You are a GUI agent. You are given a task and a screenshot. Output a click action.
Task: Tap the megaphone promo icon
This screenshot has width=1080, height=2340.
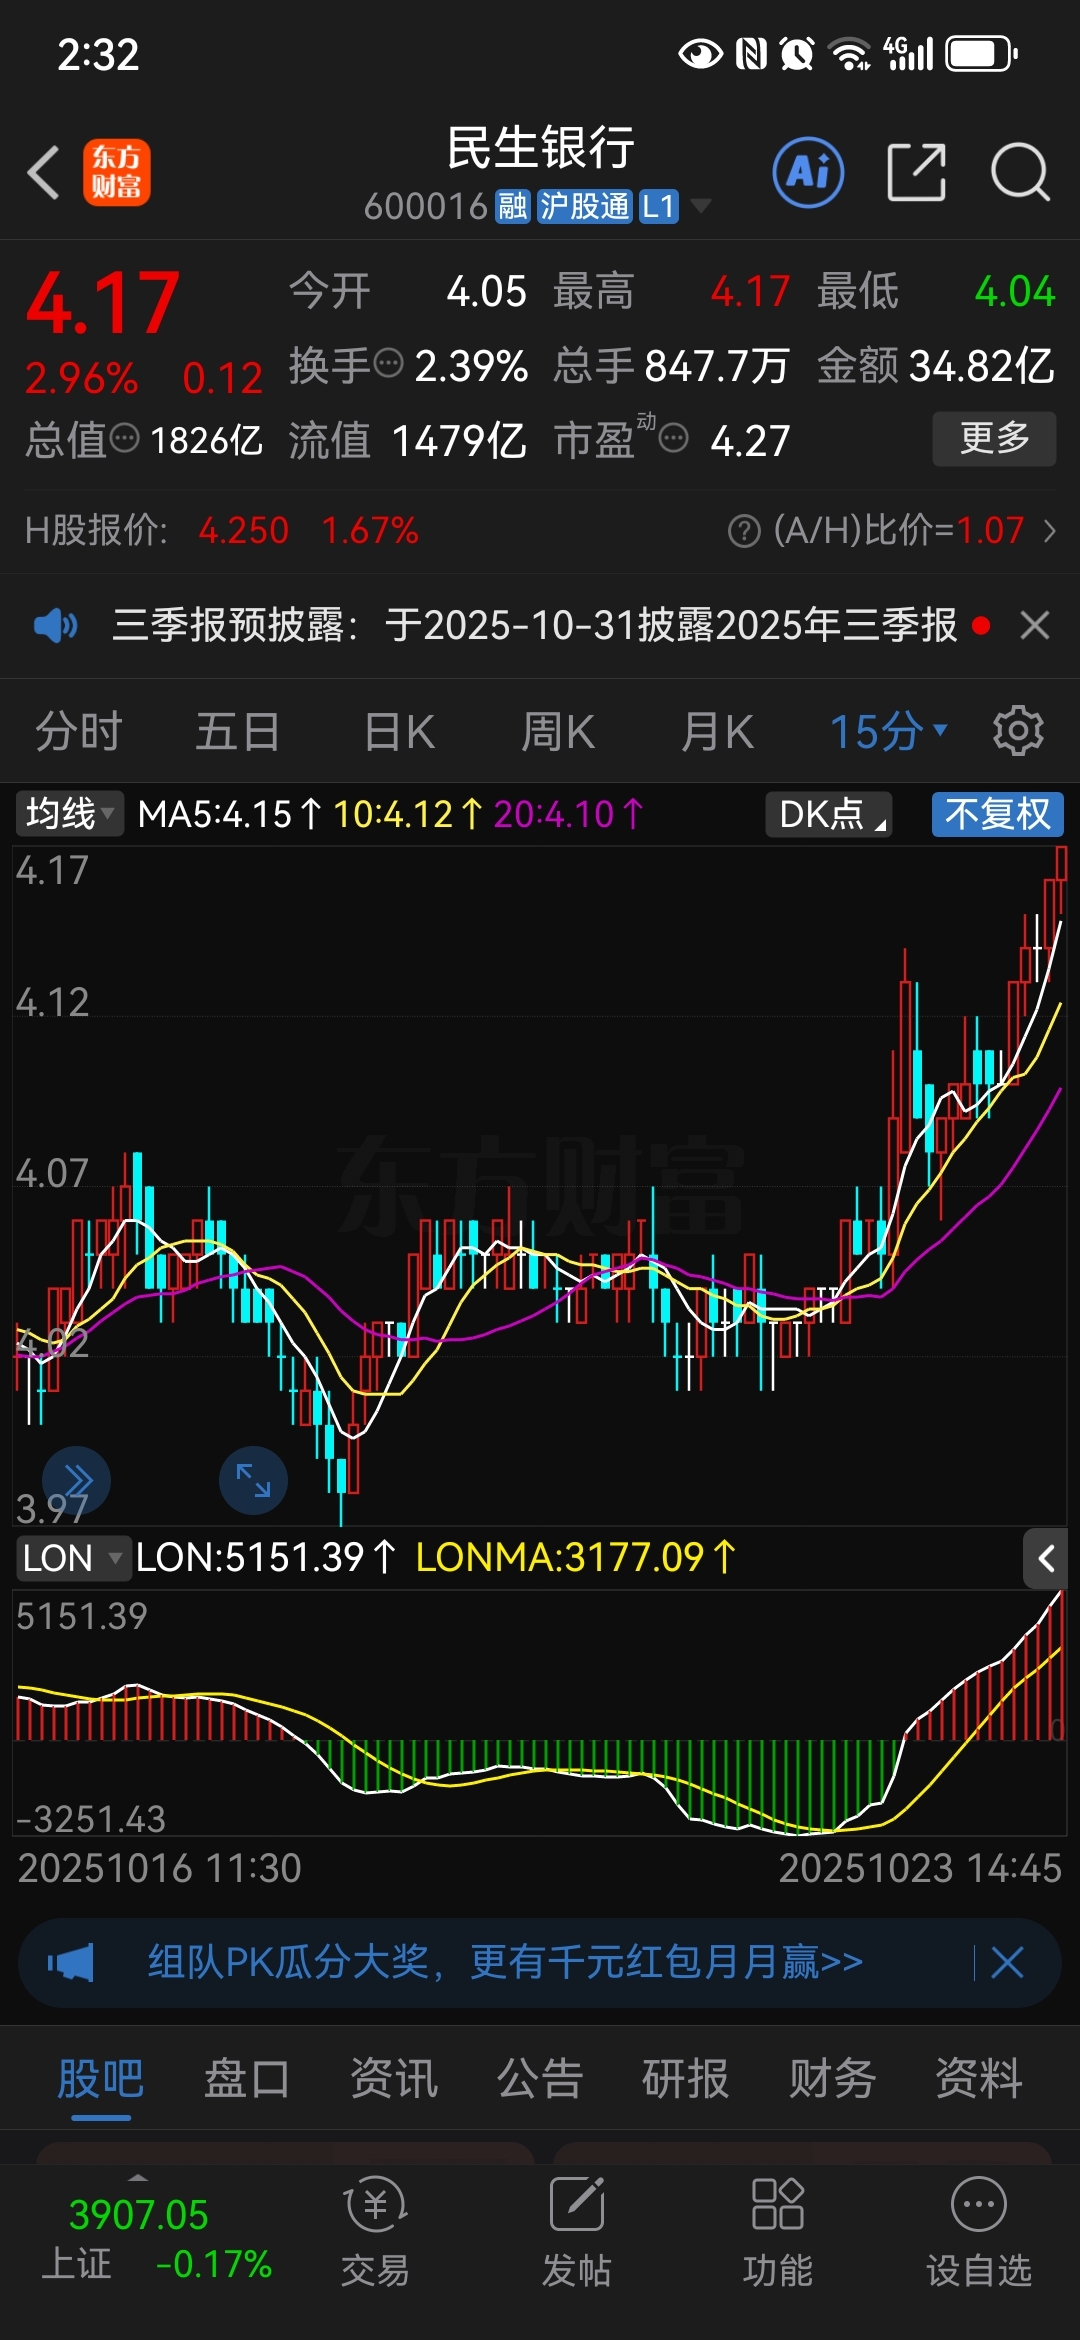tap(71, 1962)
